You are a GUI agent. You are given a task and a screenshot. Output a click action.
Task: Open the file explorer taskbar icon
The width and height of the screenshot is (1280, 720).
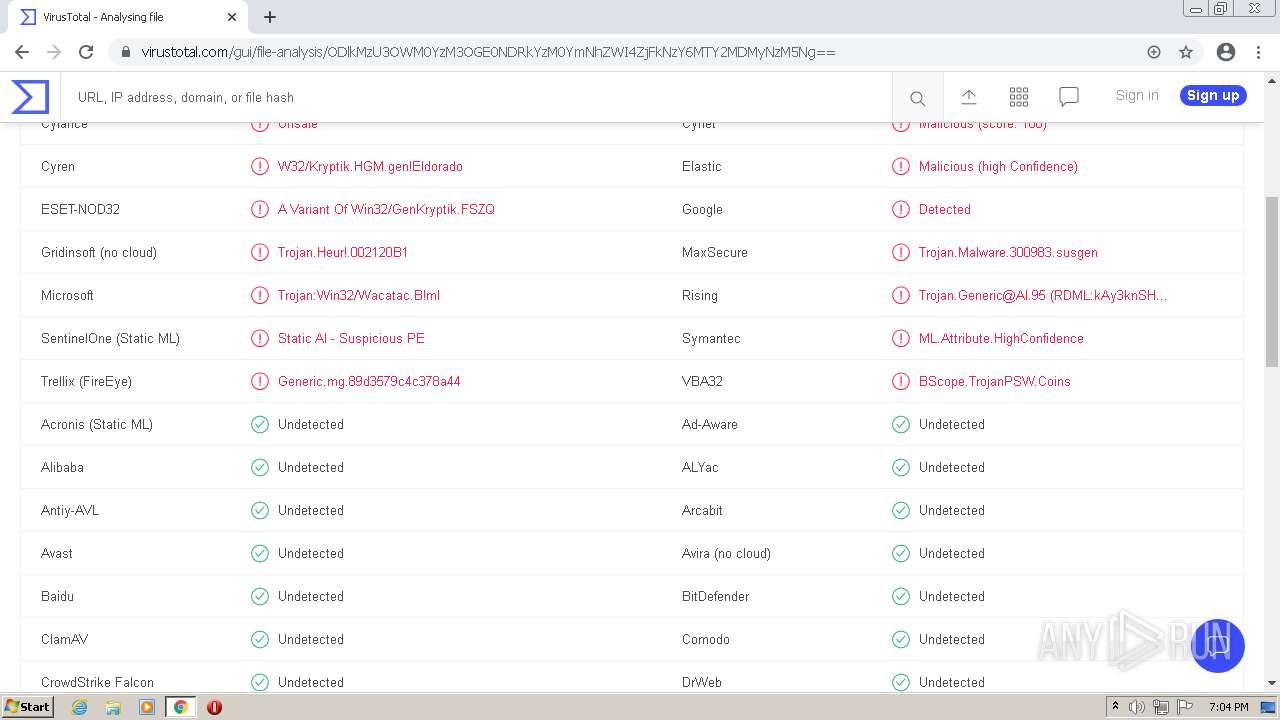(x=113, y=707)
